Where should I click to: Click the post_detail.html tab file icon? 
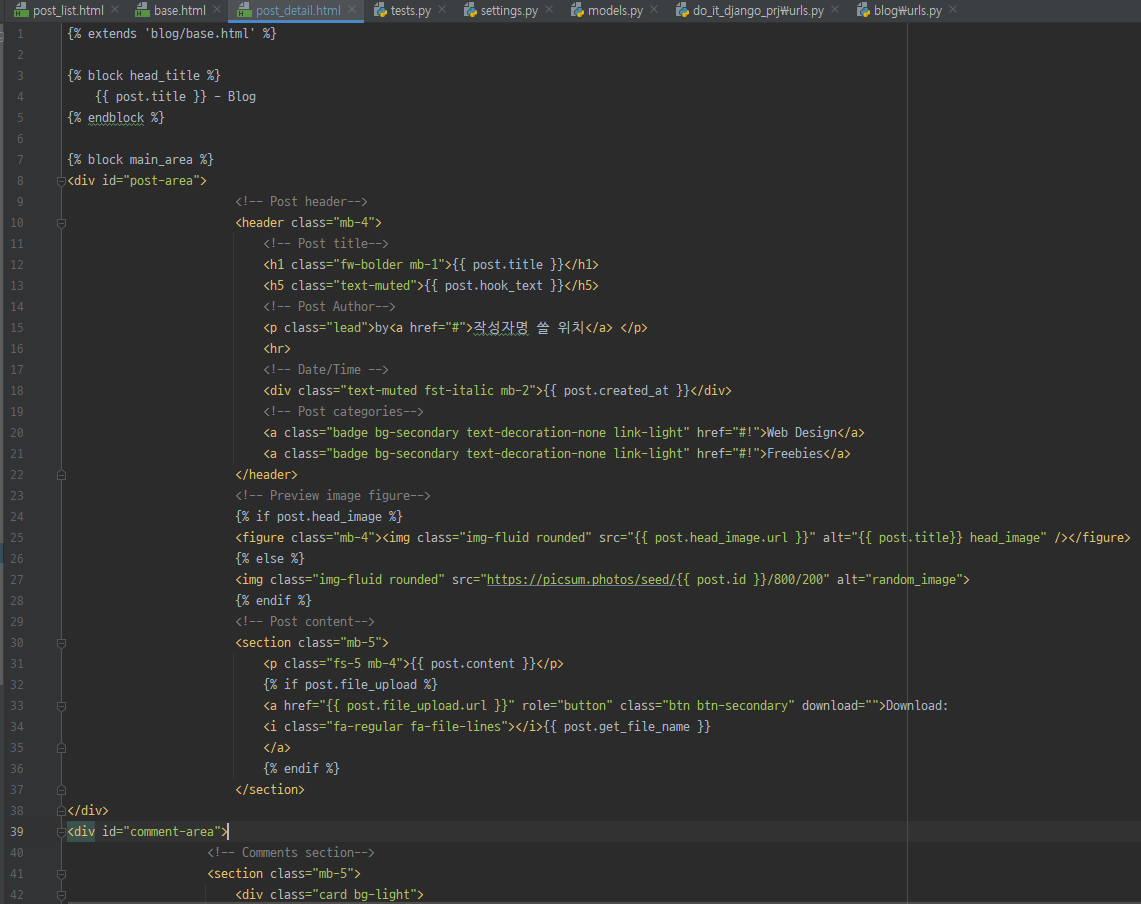tap(244, 10)
